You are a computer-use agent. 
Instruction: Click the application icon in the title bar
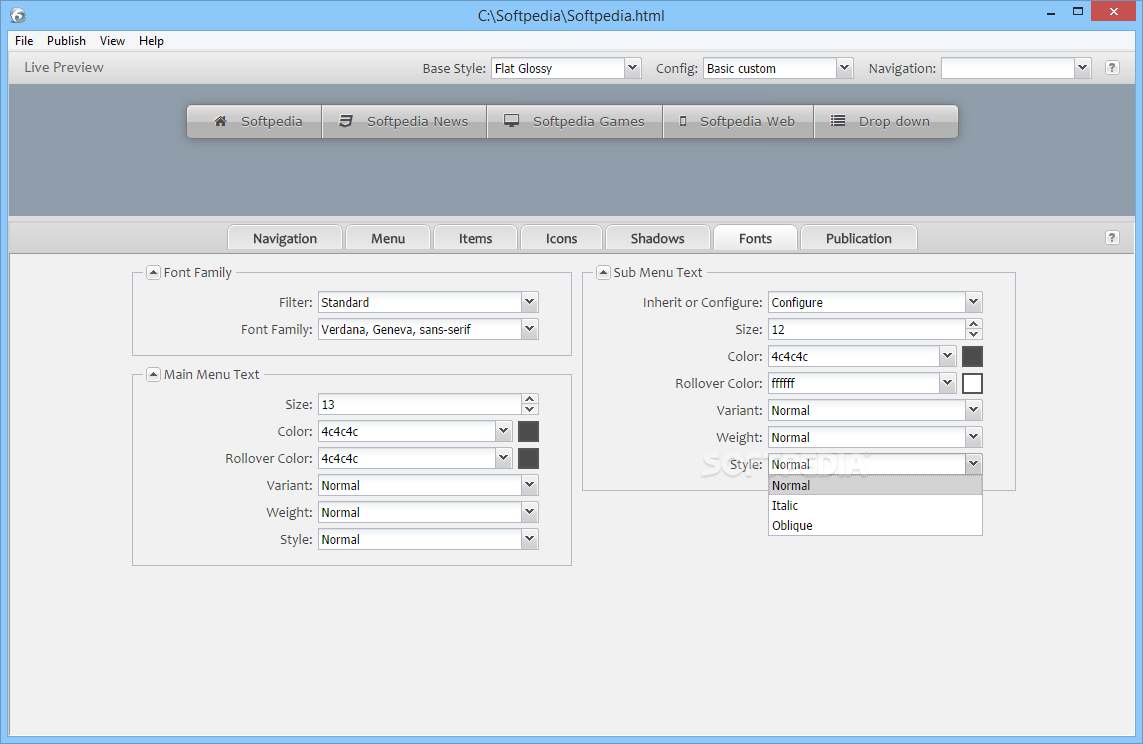pyautogui.click(x=18, y=15)
